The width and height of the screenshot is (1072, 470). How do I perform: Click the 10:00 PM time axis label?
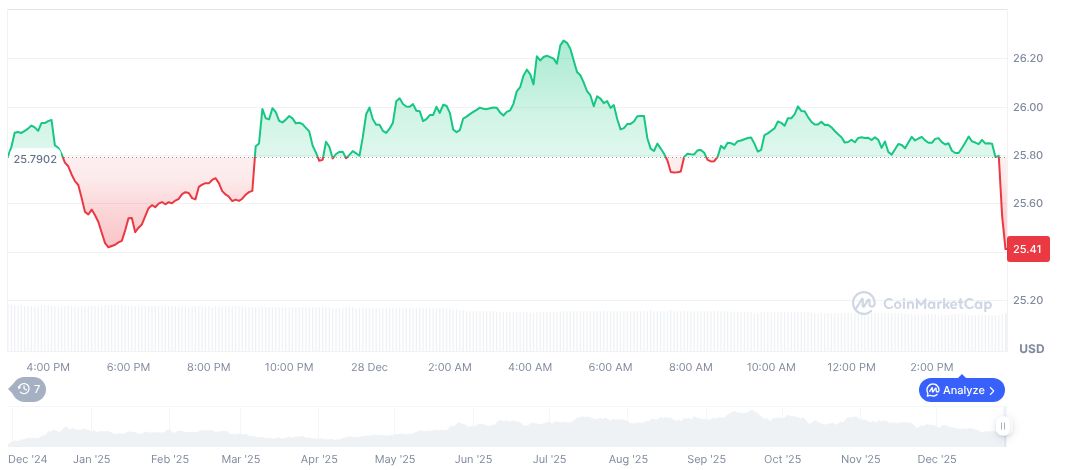coord(289,367)
